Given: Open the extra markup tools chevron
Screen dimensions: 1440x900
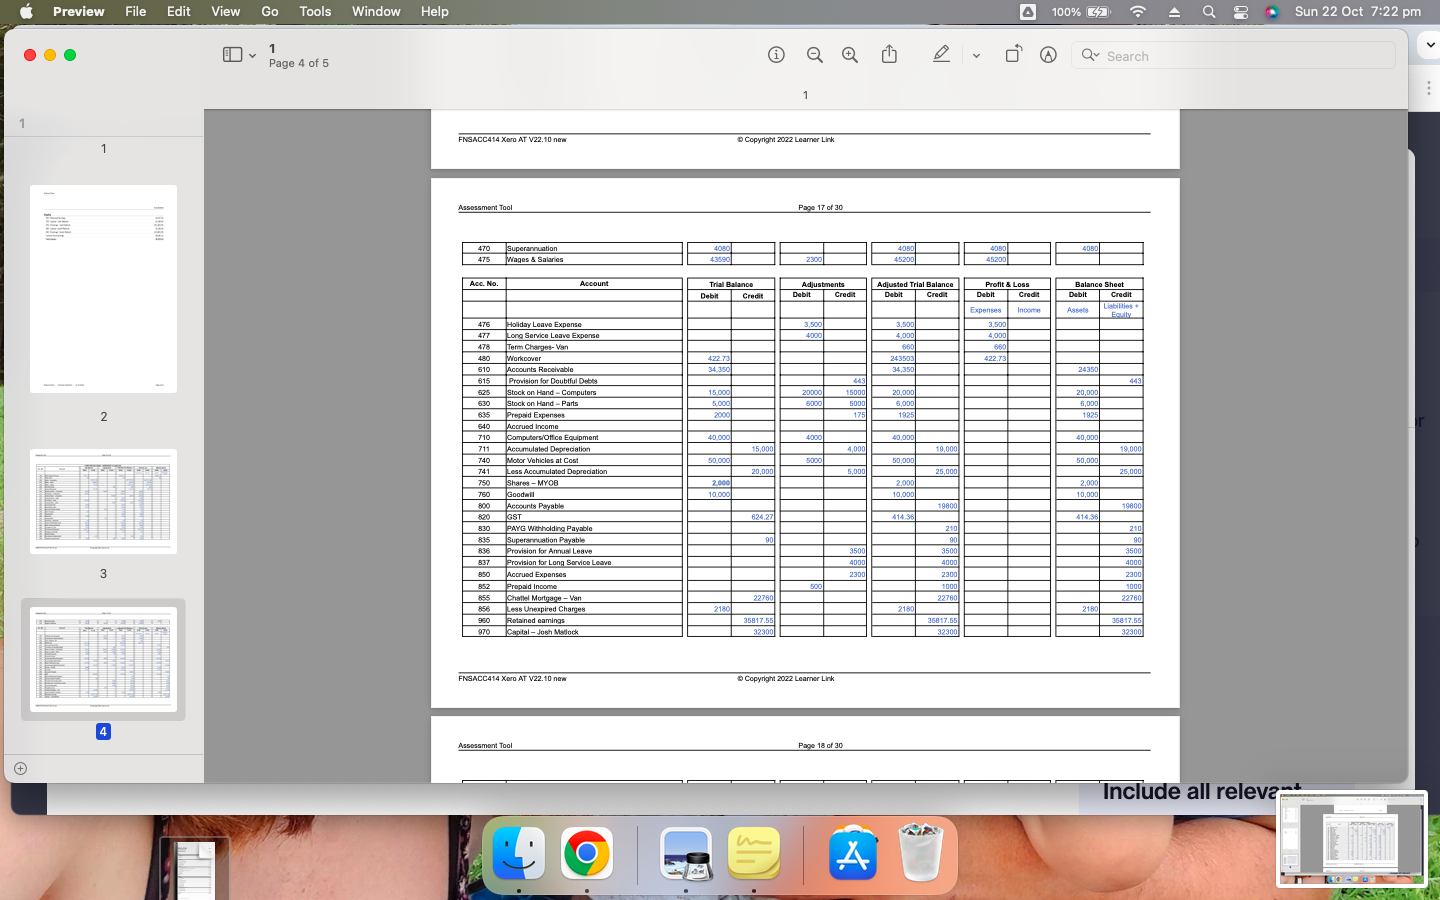Looking at the screenshot, I should [975, 55].
